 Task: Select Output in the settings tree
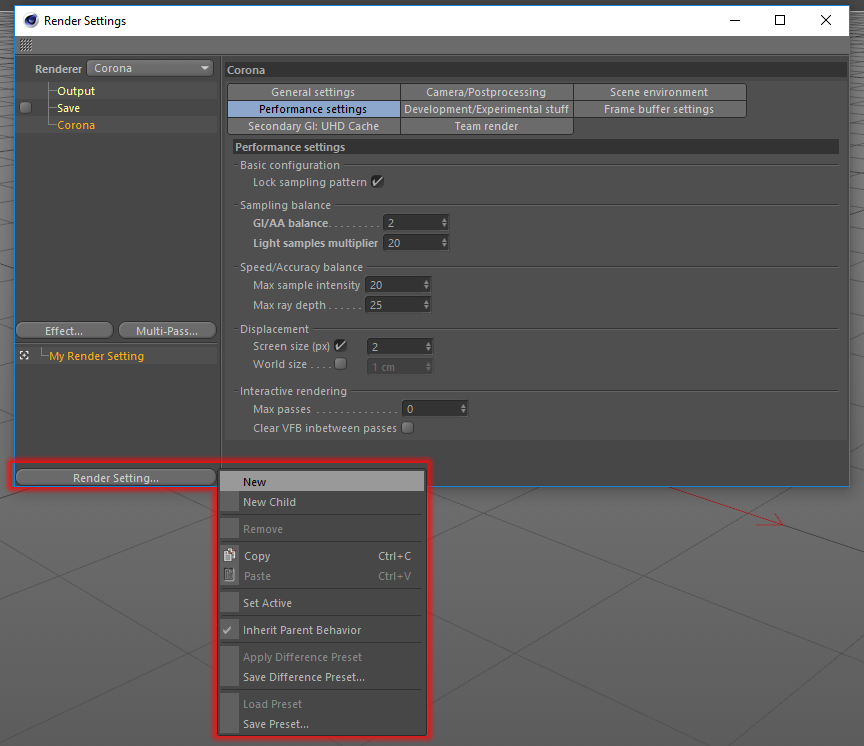click(76, 91)
